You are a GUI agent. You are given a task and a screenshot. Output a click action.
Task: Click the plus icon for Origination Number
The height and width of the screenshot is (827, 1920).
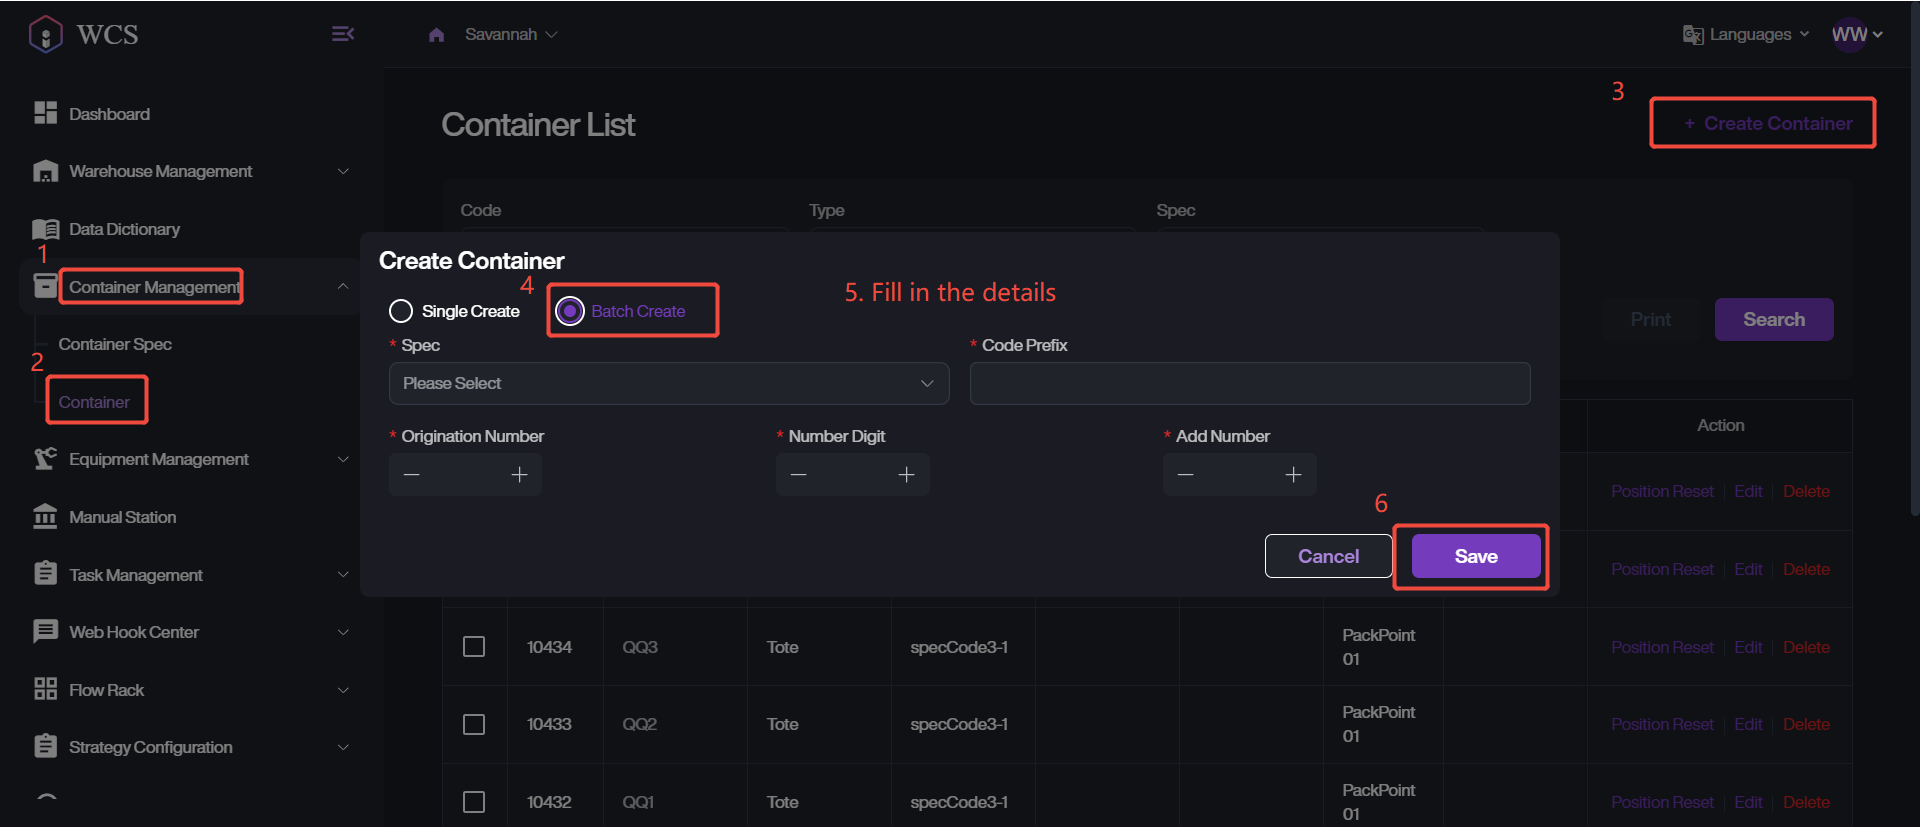[x=519, y=475]
